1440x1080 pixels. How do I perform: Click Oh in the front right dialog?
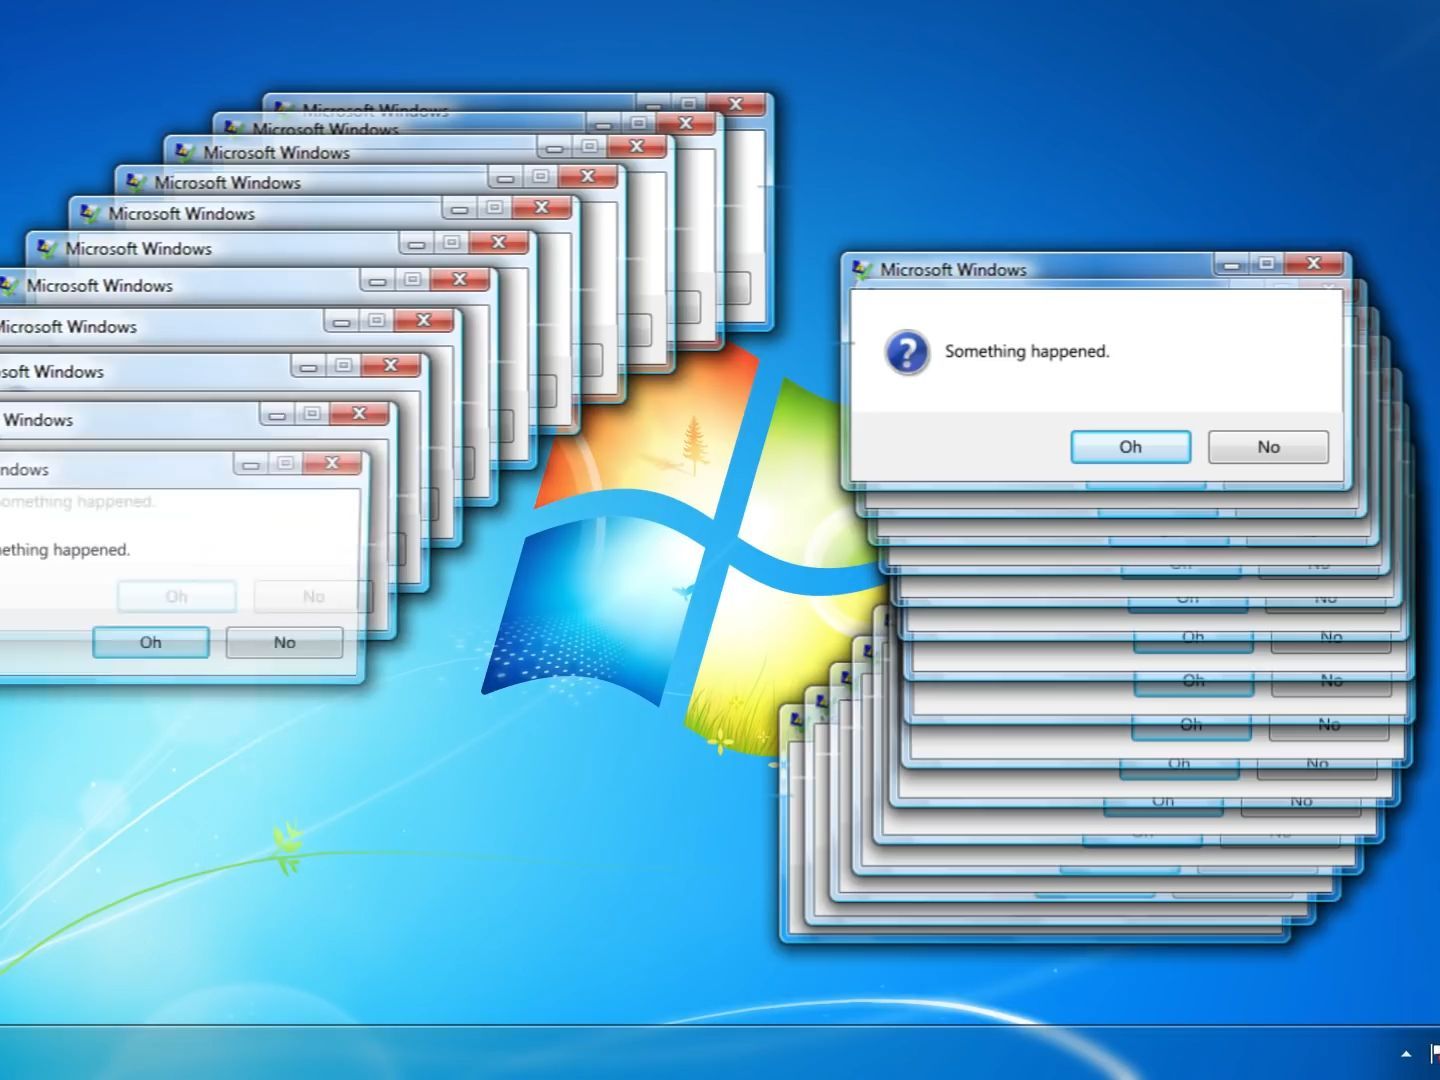1130,447
